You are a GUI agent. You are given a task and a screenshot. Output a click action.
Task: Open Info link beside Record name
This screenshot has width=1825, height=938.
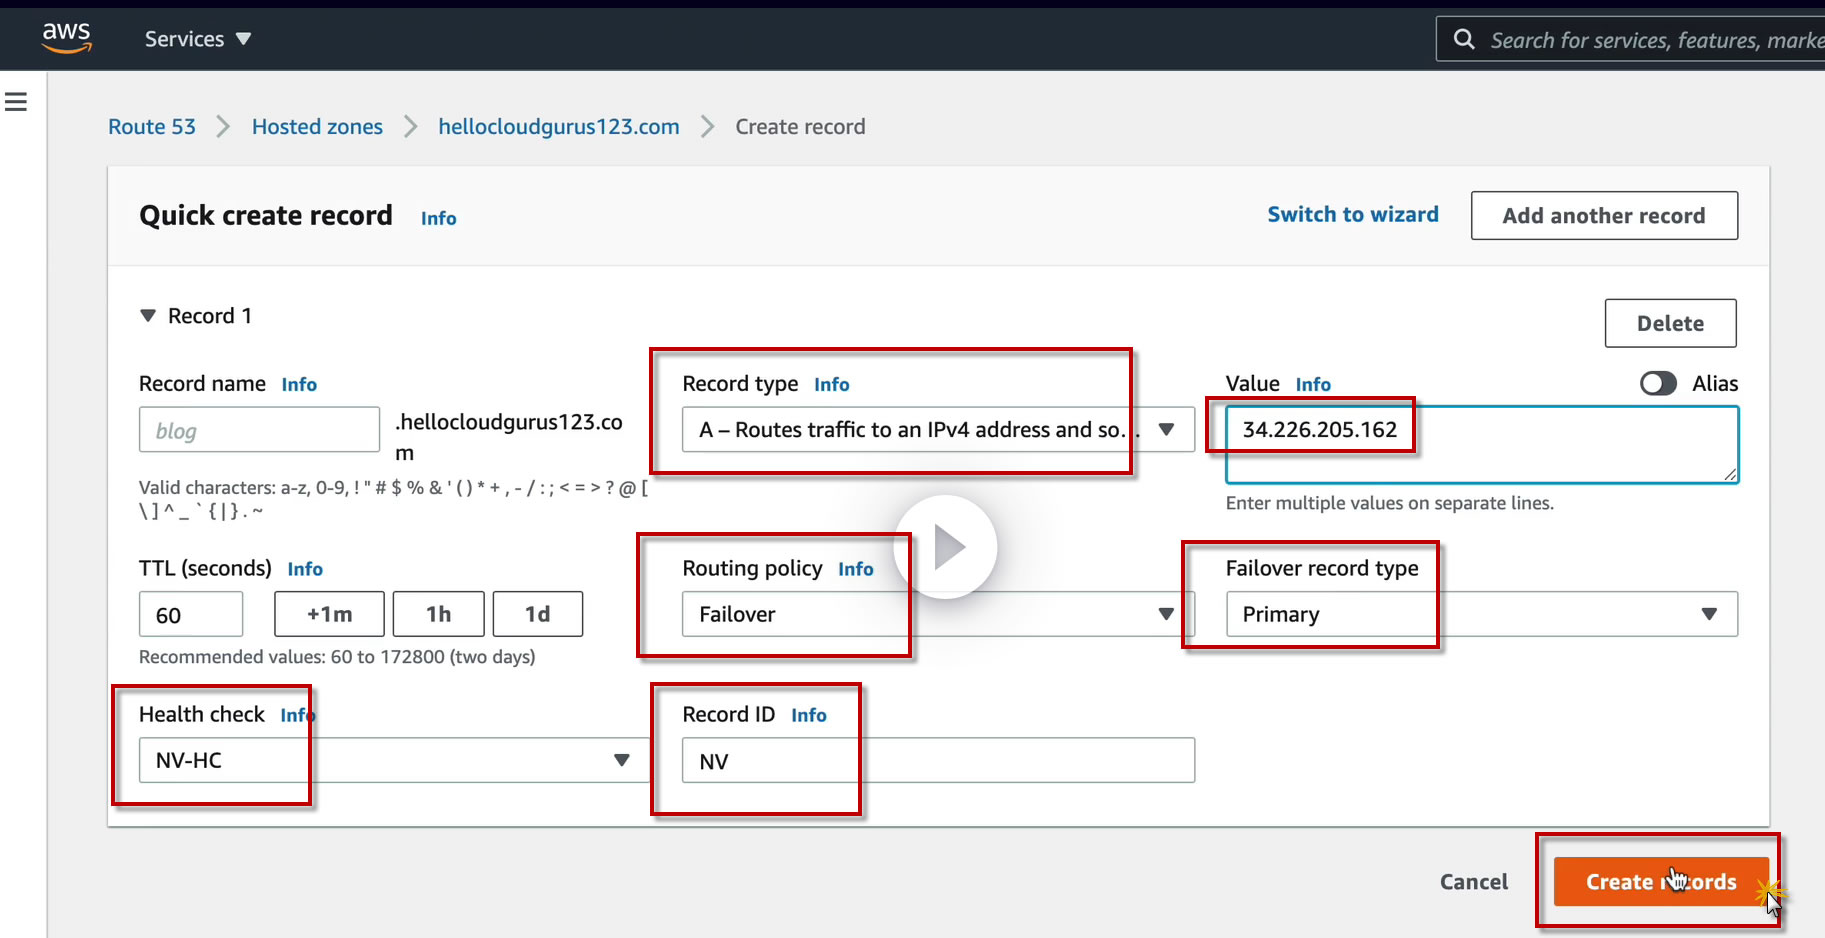pos(299,385)
